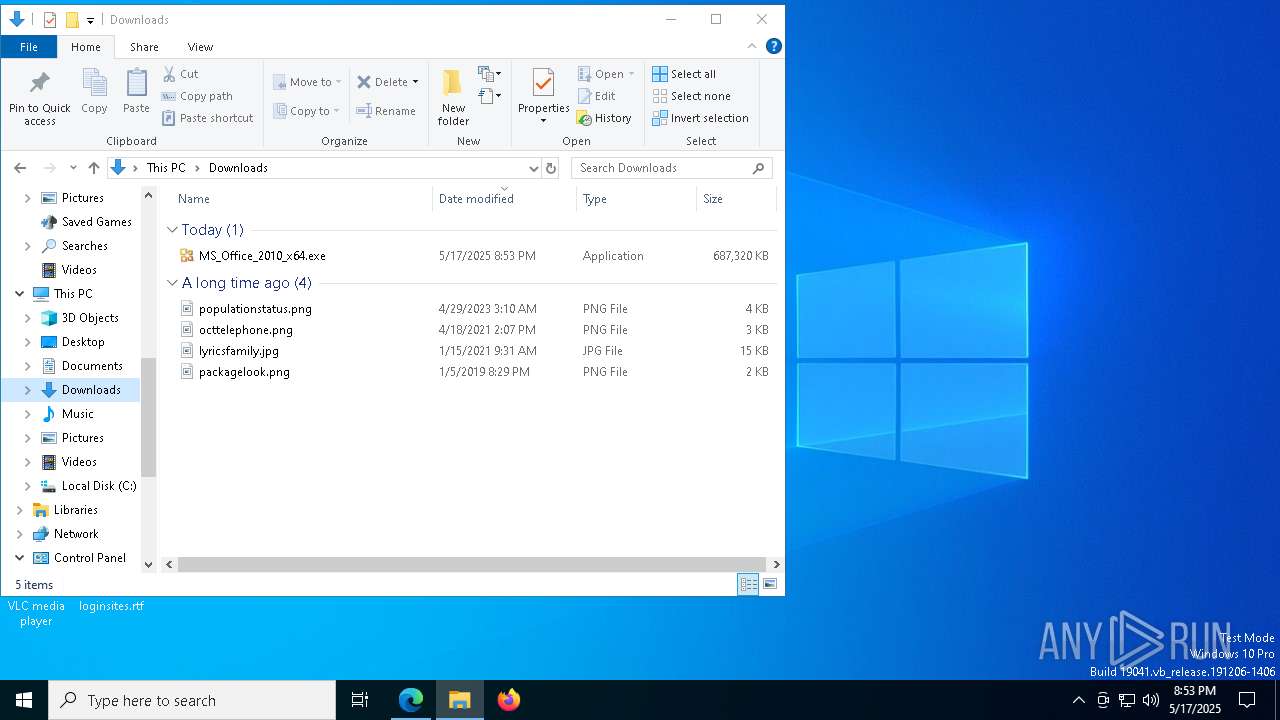
Task: Click the Rename command
Action: [386, 111]
